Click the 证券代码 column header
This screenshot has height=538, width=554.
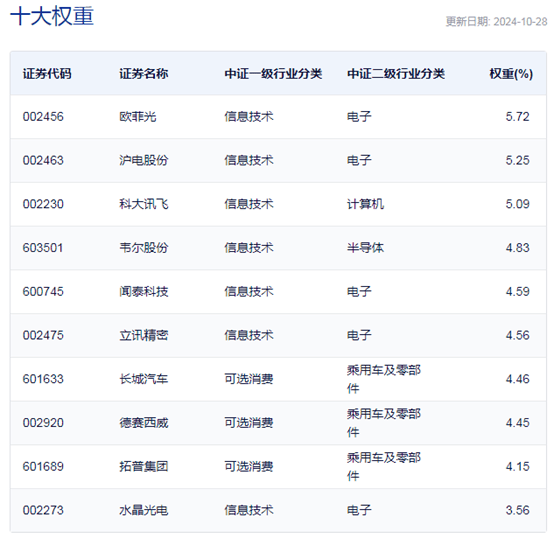[47, 73]
